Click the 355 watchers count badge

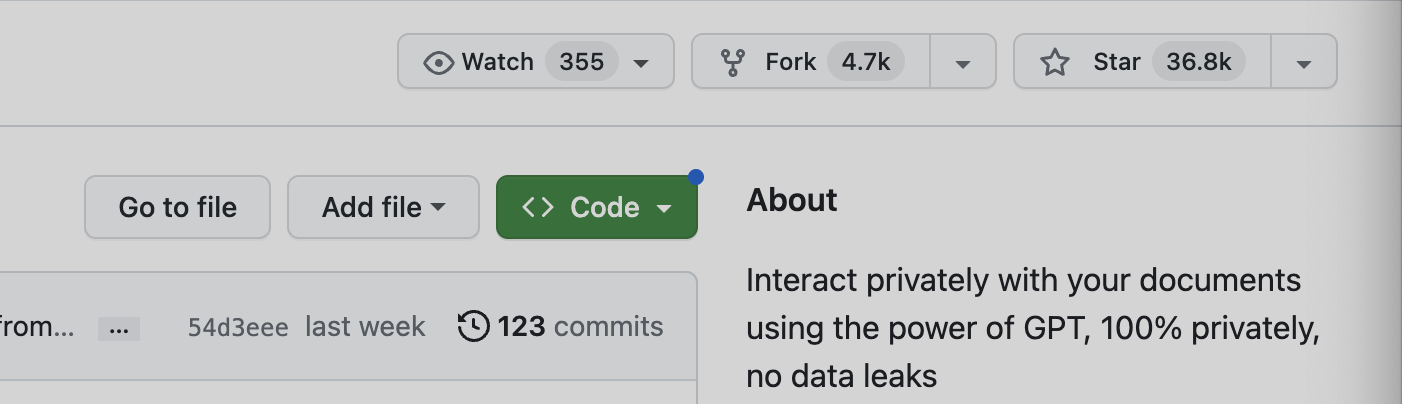pyautogui.click(x=581, y=63)
